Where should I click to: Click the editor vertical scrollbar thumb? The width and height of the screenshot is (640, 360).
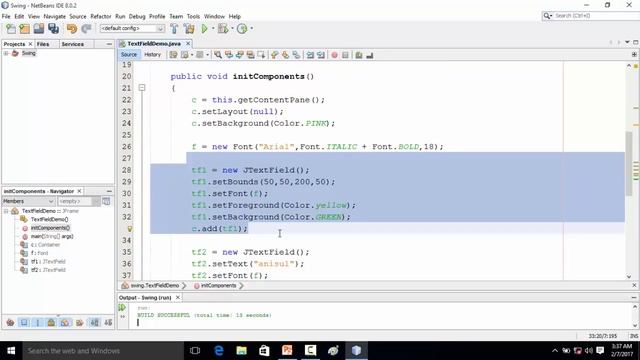click(x=629, y=163)
